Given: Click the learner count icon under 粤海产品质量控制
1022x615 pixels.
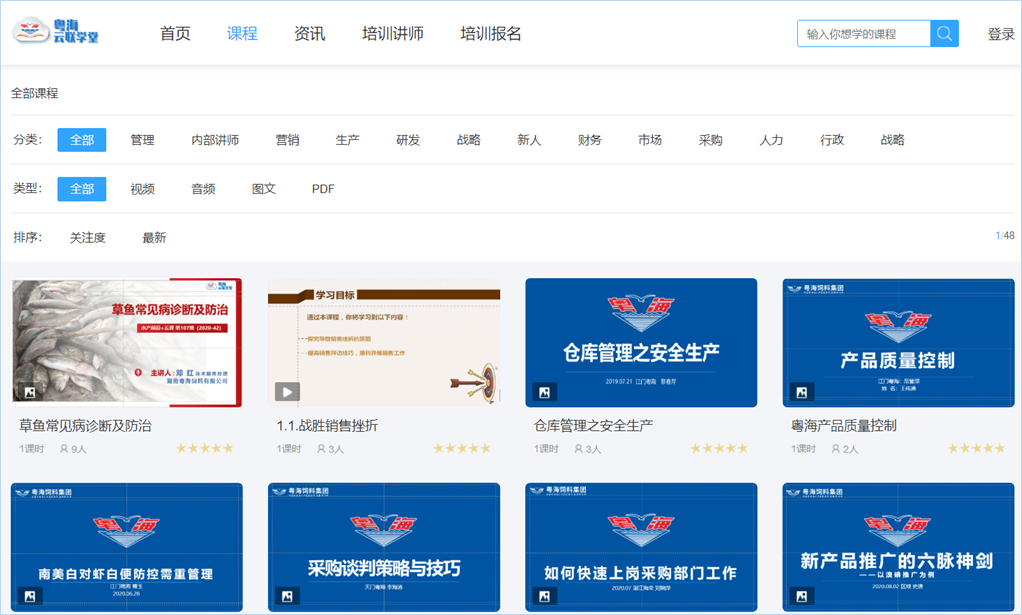Looking at the screenshot, I should [x=836, y=449].
